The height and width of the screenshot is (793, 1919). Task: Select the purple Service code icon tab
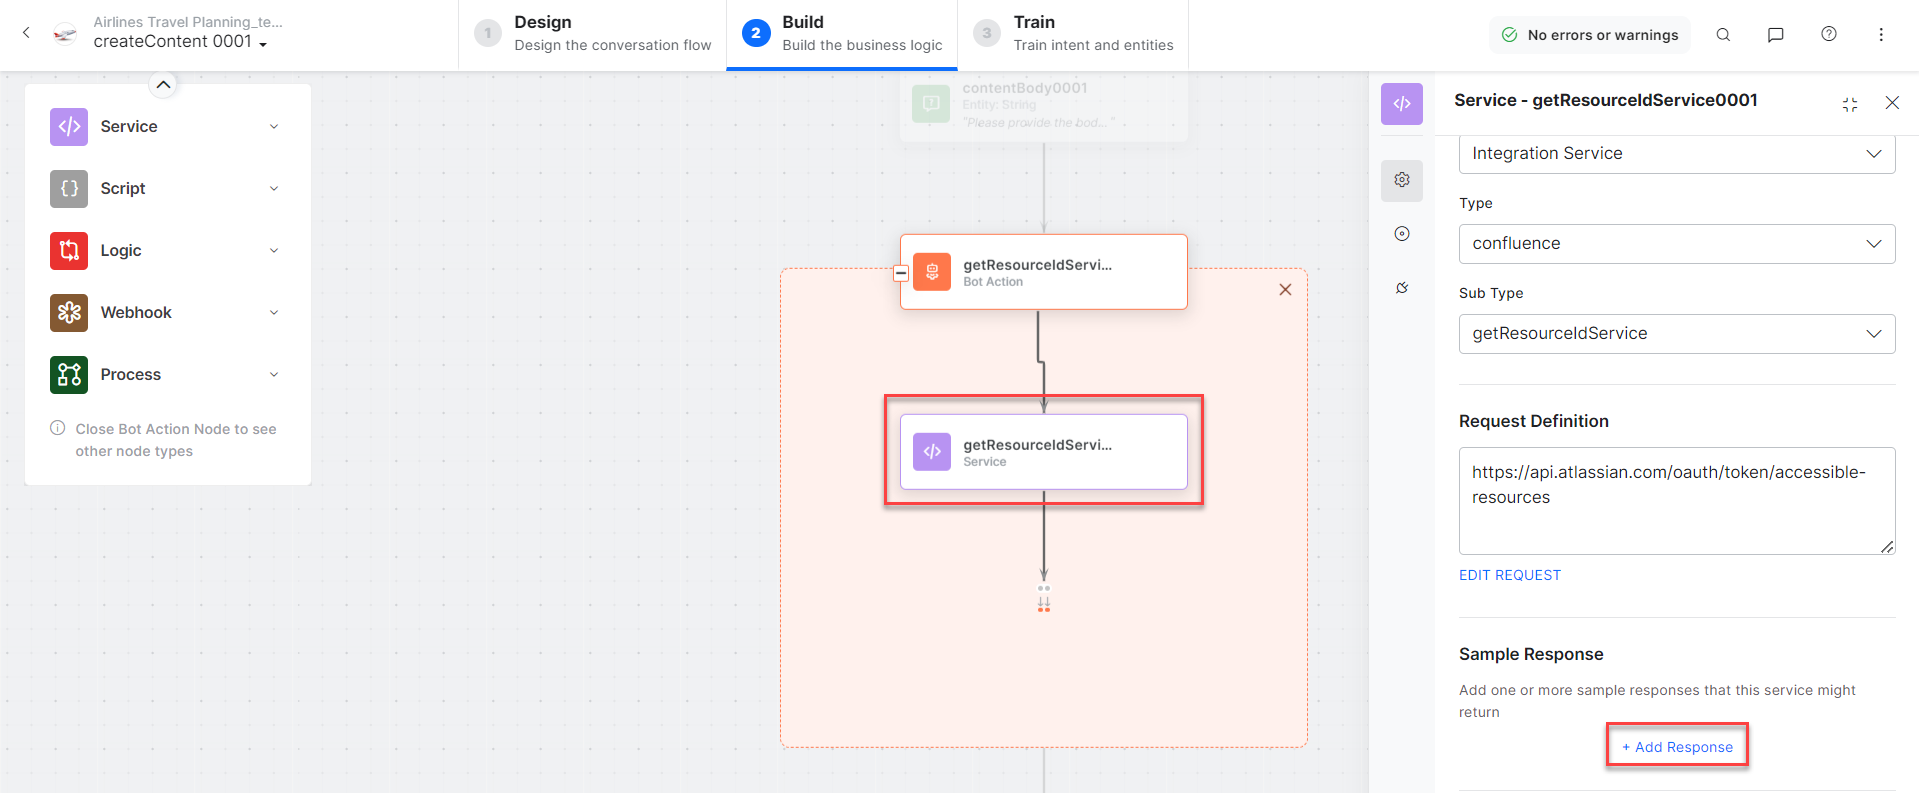(1402, 104)
